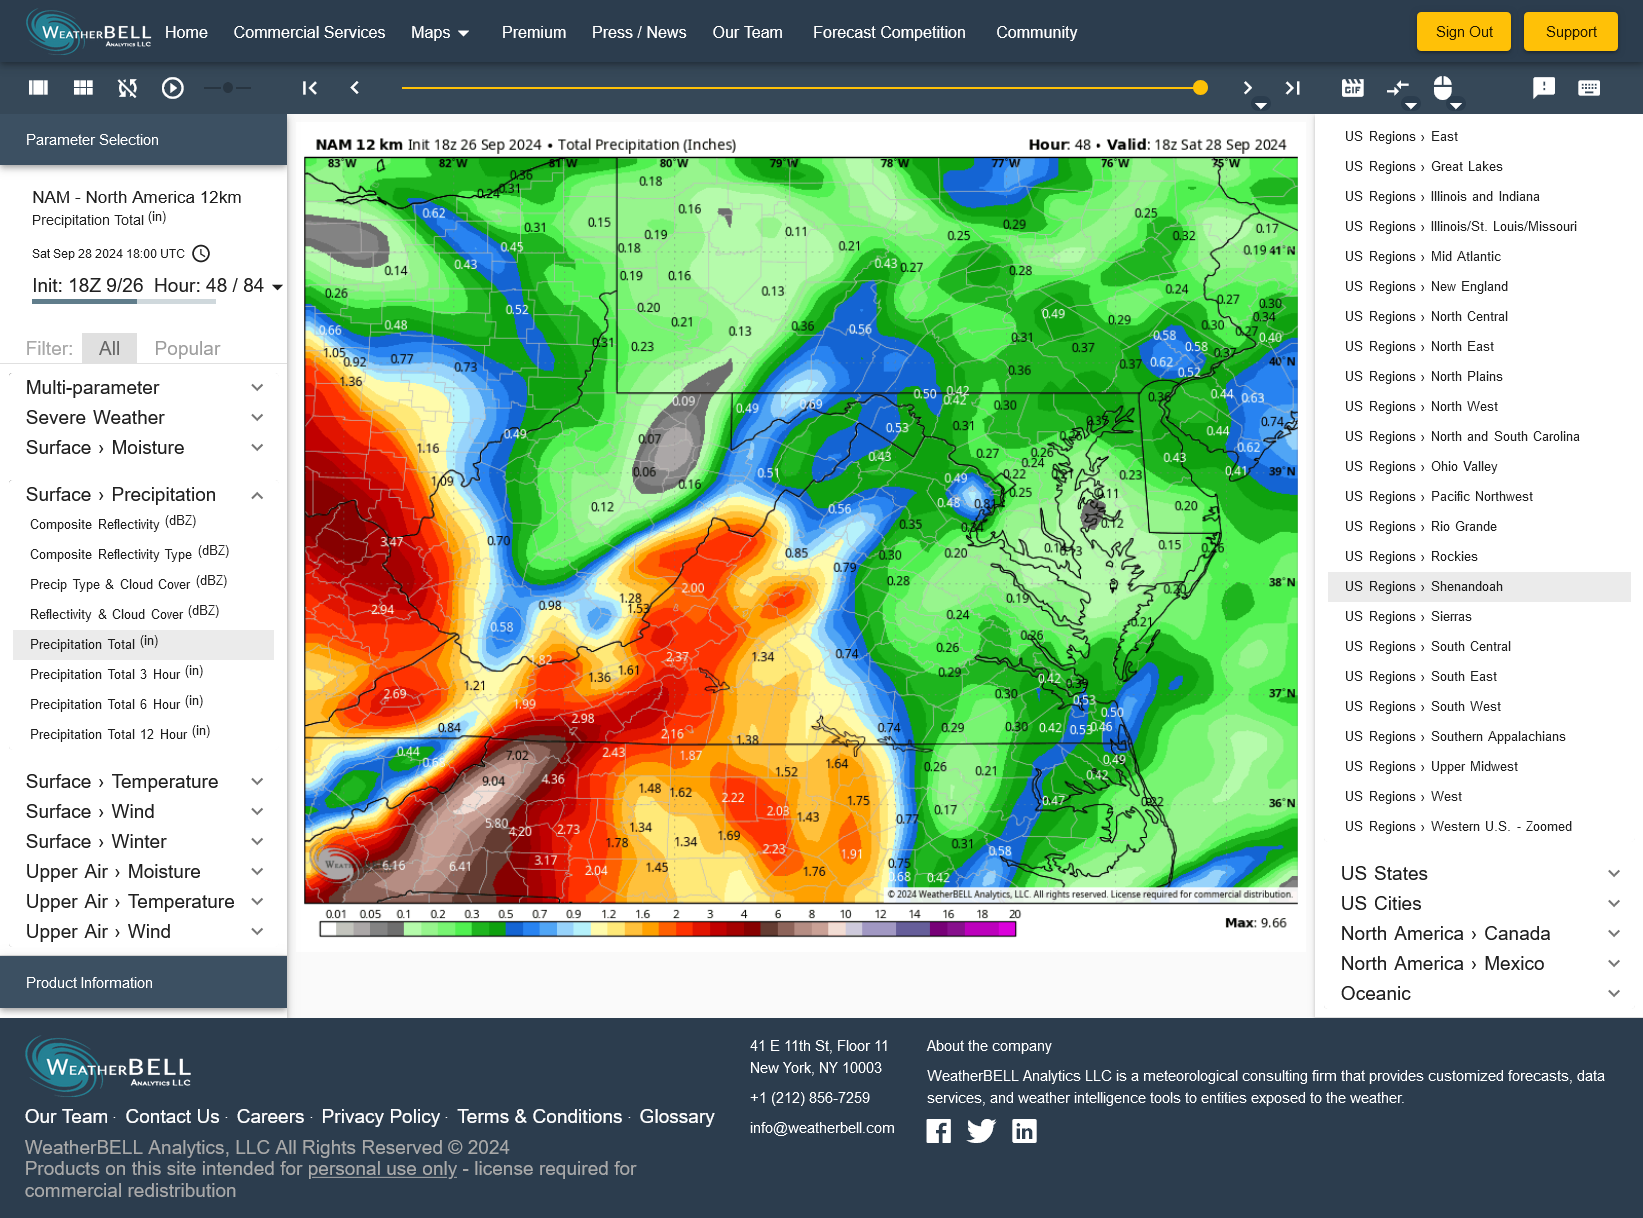Select Precipitation Total 3 Hour parameter

(143, 674)
